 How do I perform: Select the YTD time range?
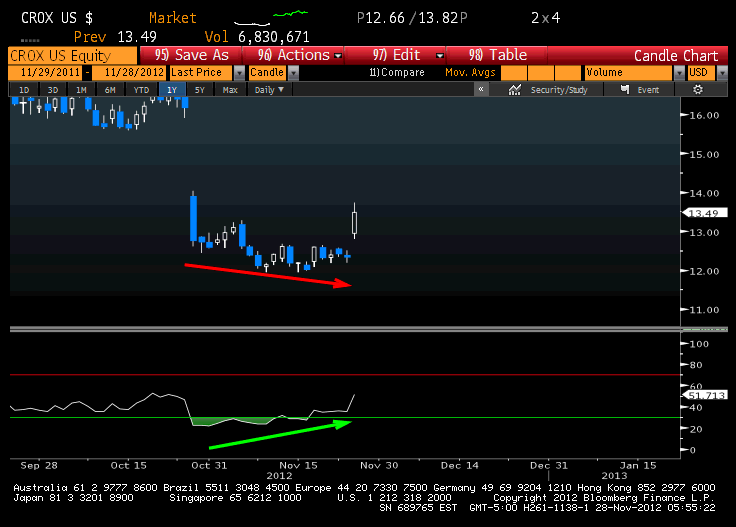tap(141, 90)
